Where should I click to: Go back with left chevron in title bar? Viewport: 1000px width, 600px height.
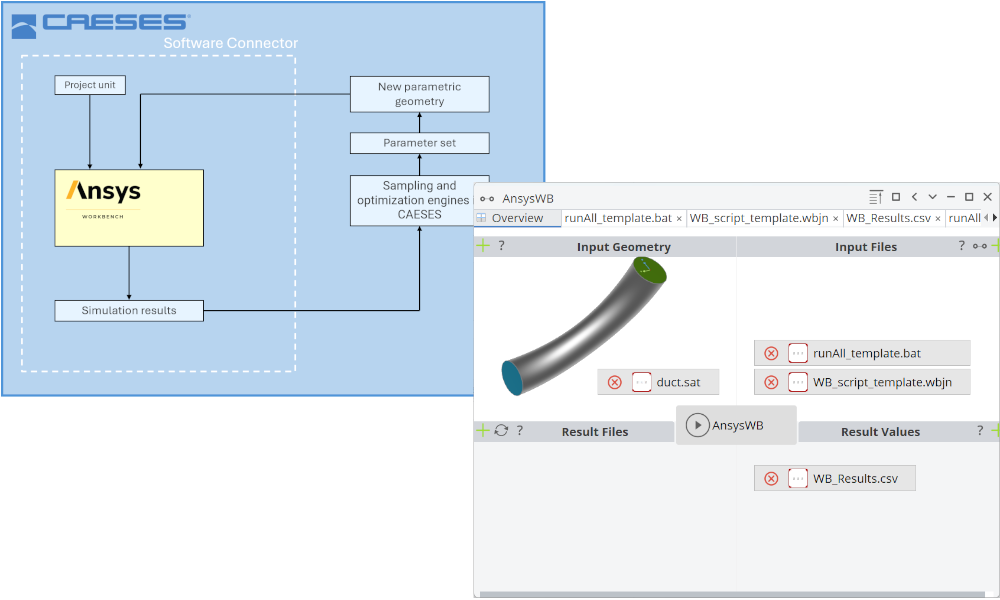point(914,197)
